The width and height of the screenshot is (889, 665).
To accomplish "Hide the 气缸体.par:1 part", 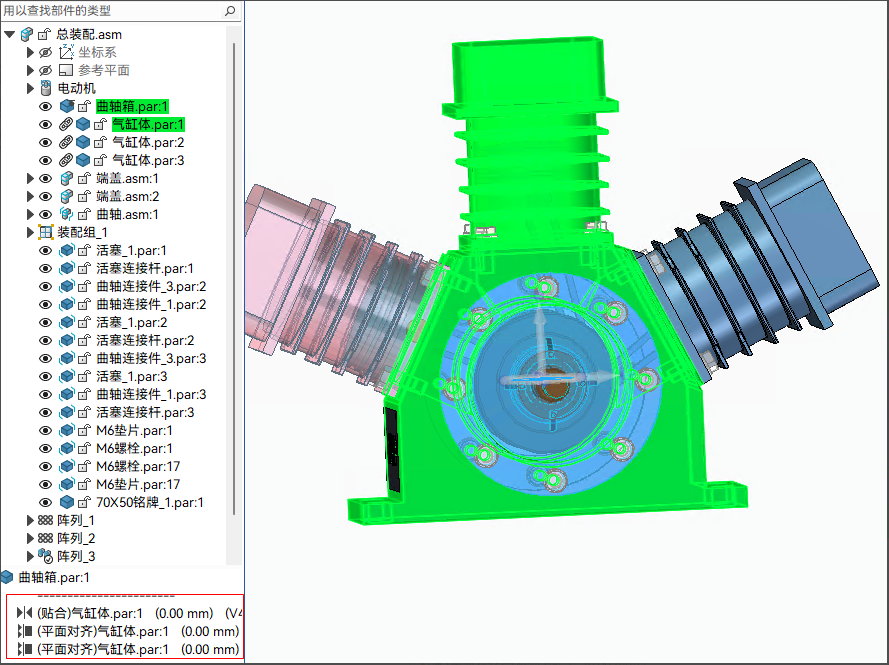I will pos(45,125).
